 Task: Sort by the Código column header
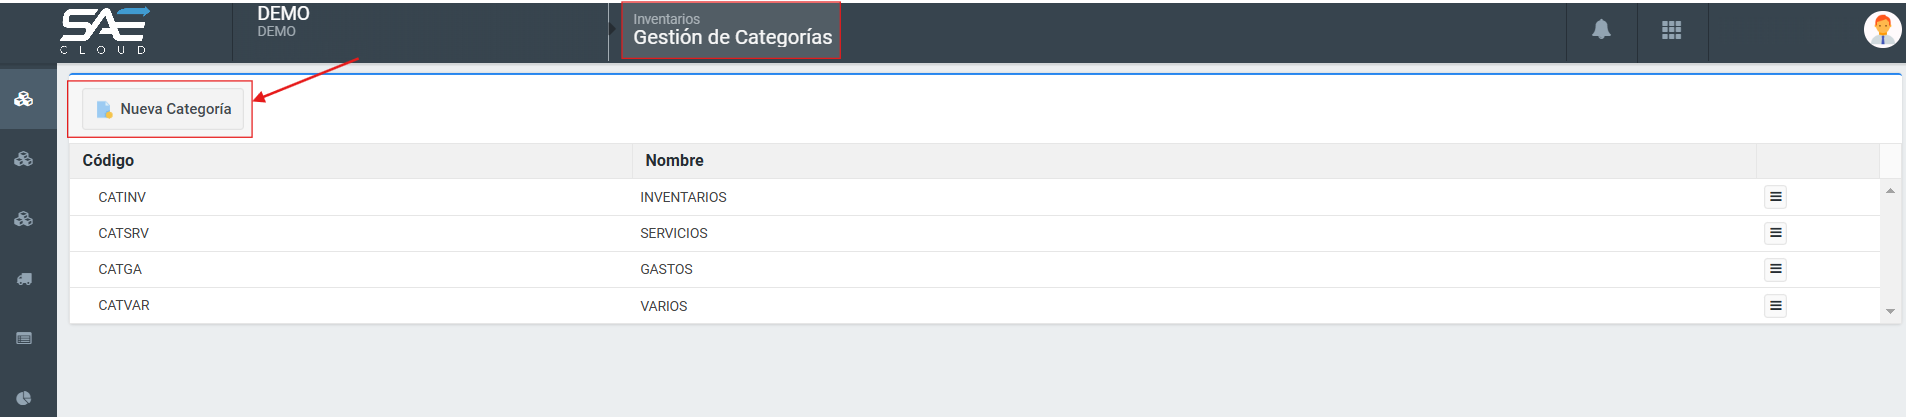[x=108, y=160]
